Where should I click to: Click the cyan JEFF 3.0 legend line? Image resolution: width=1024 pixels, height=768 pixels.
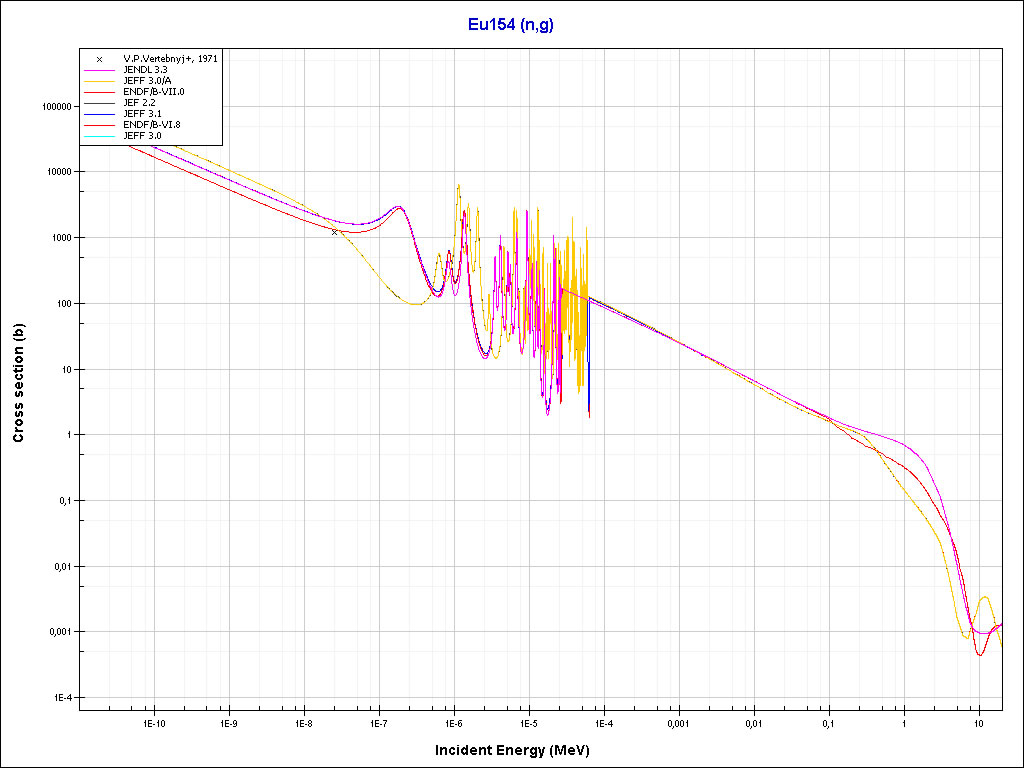click(99, 135)
